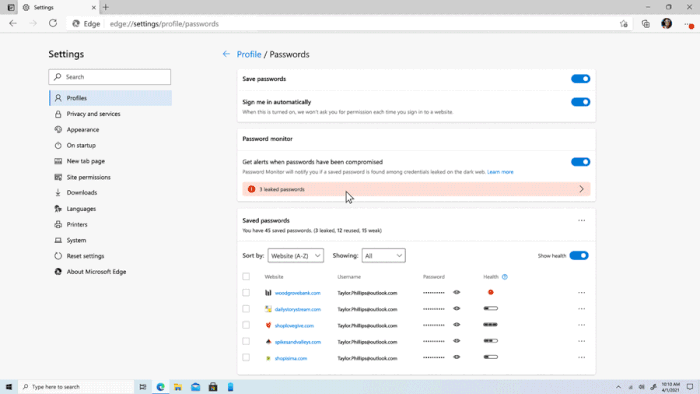
Task: Check the shoplovegive.com row checkbox
Action: click(x=246, y=325)
